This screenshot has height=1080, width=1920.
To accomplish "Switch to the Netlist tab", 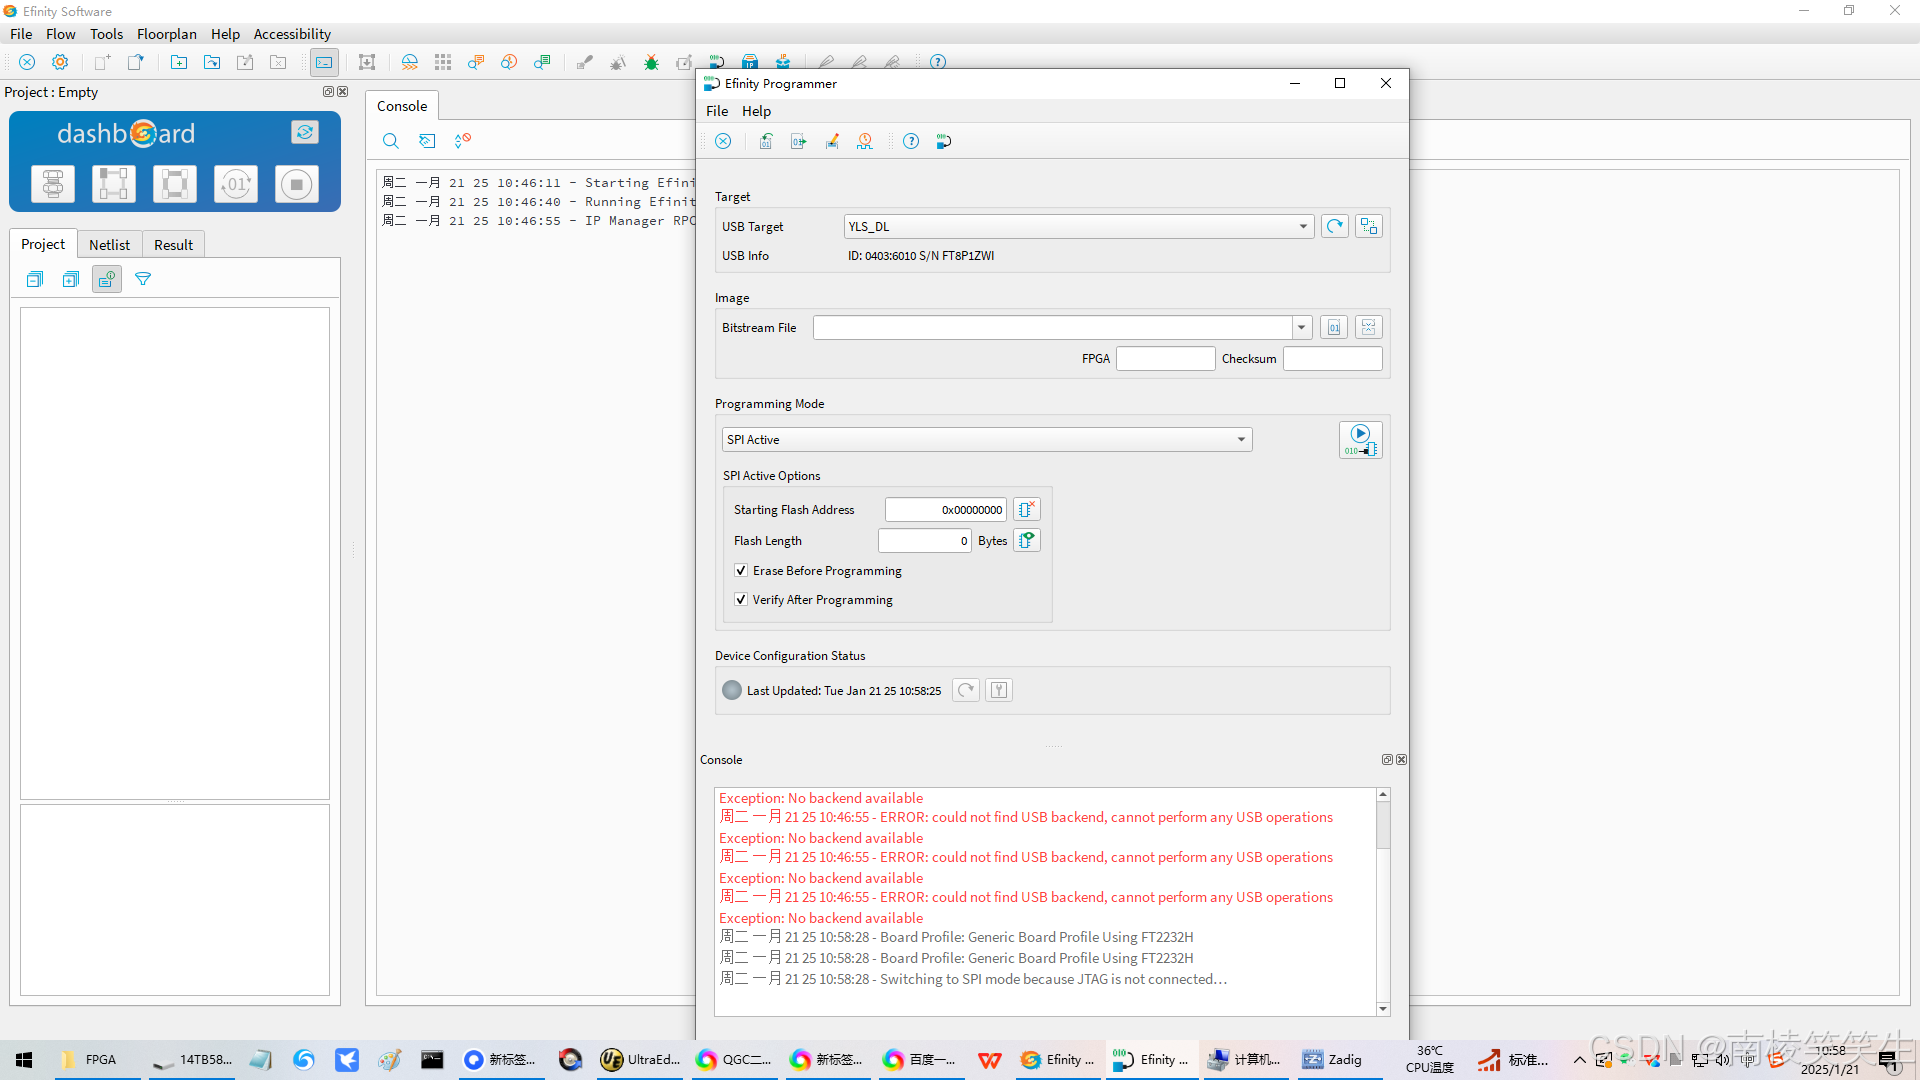I will click(109, 244).
